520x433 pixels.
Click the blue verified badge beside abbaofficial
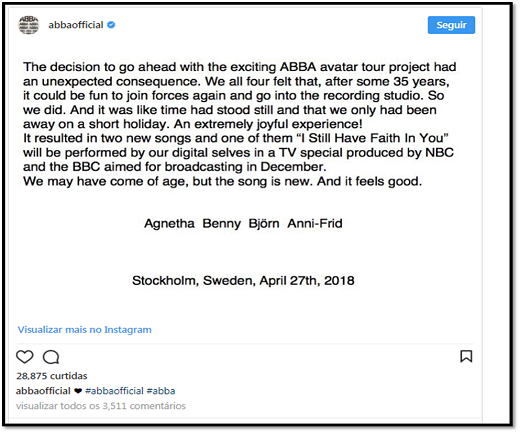pos(111,25)
